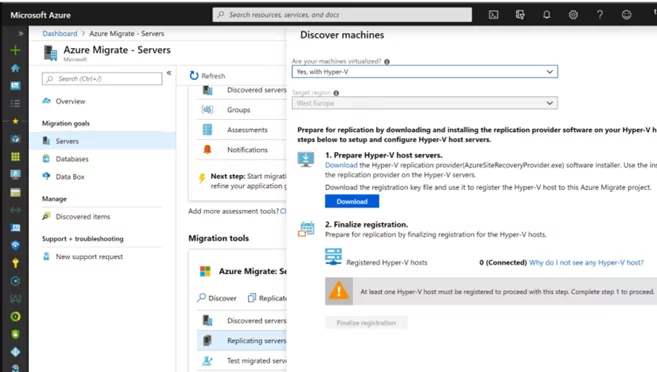
Task: Expand the 'Are your machines virtualized' dropdown
Action: (424, 72)
